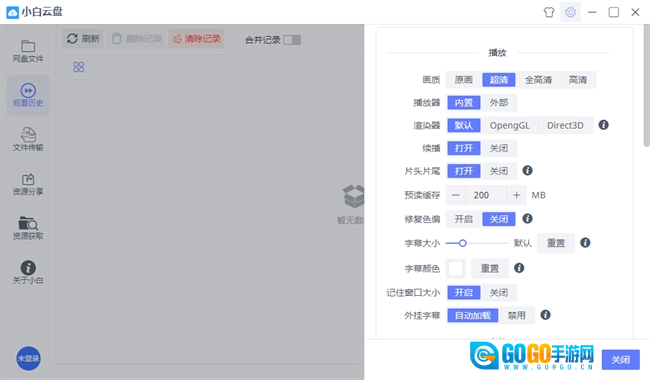Reset subtitle color with 重置 button

[490, 269]
